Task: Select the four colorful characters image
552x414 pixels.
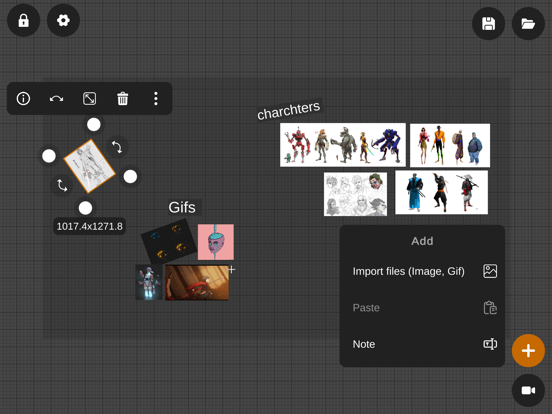Action: tap(450, 145)
